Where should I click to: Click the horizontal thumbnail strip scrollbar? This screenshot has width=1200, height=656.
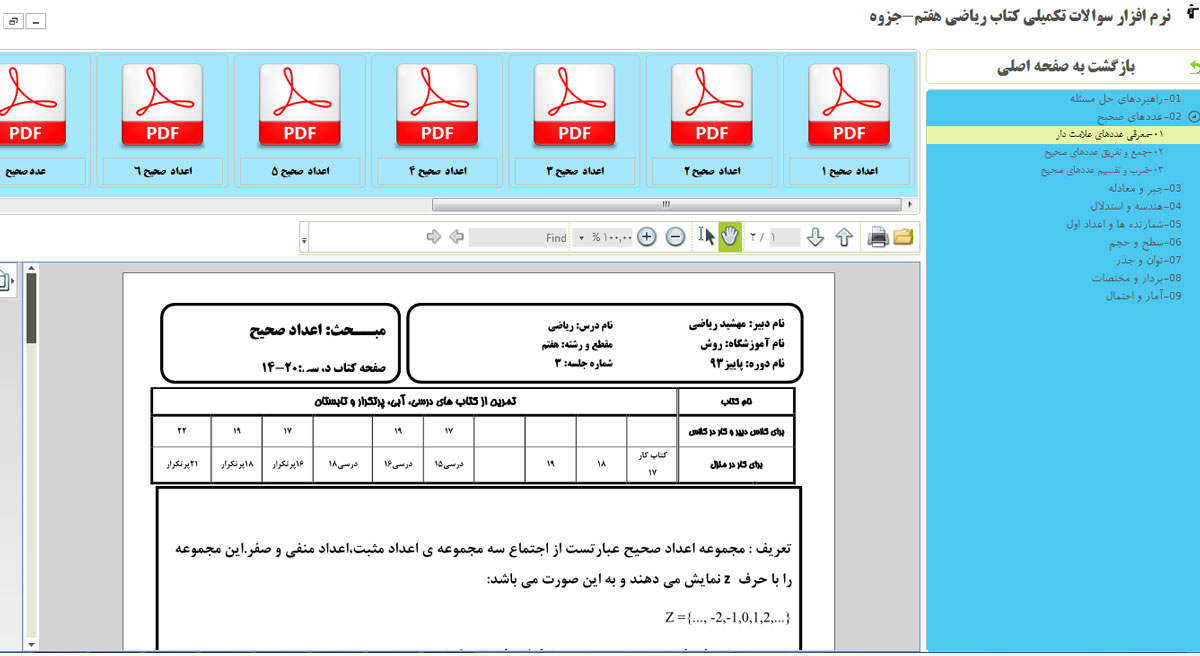click(x=664, y=204)
